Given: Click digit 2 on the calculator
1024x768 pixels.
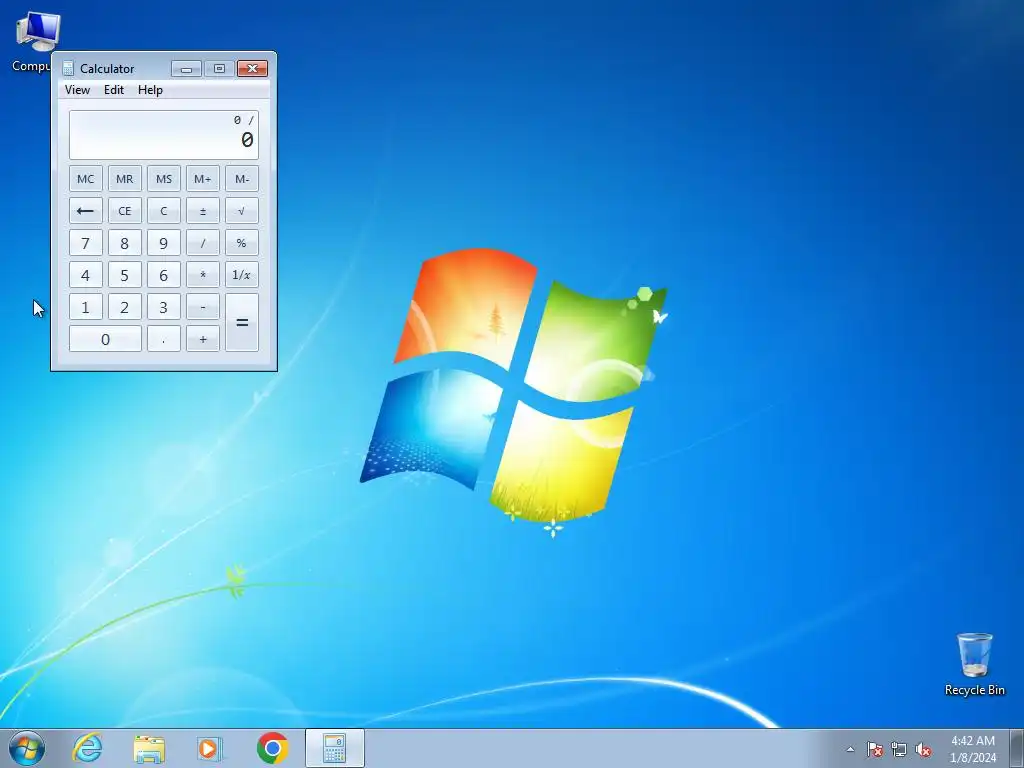Looking at the screenshot, I should (x=125, y=307).
